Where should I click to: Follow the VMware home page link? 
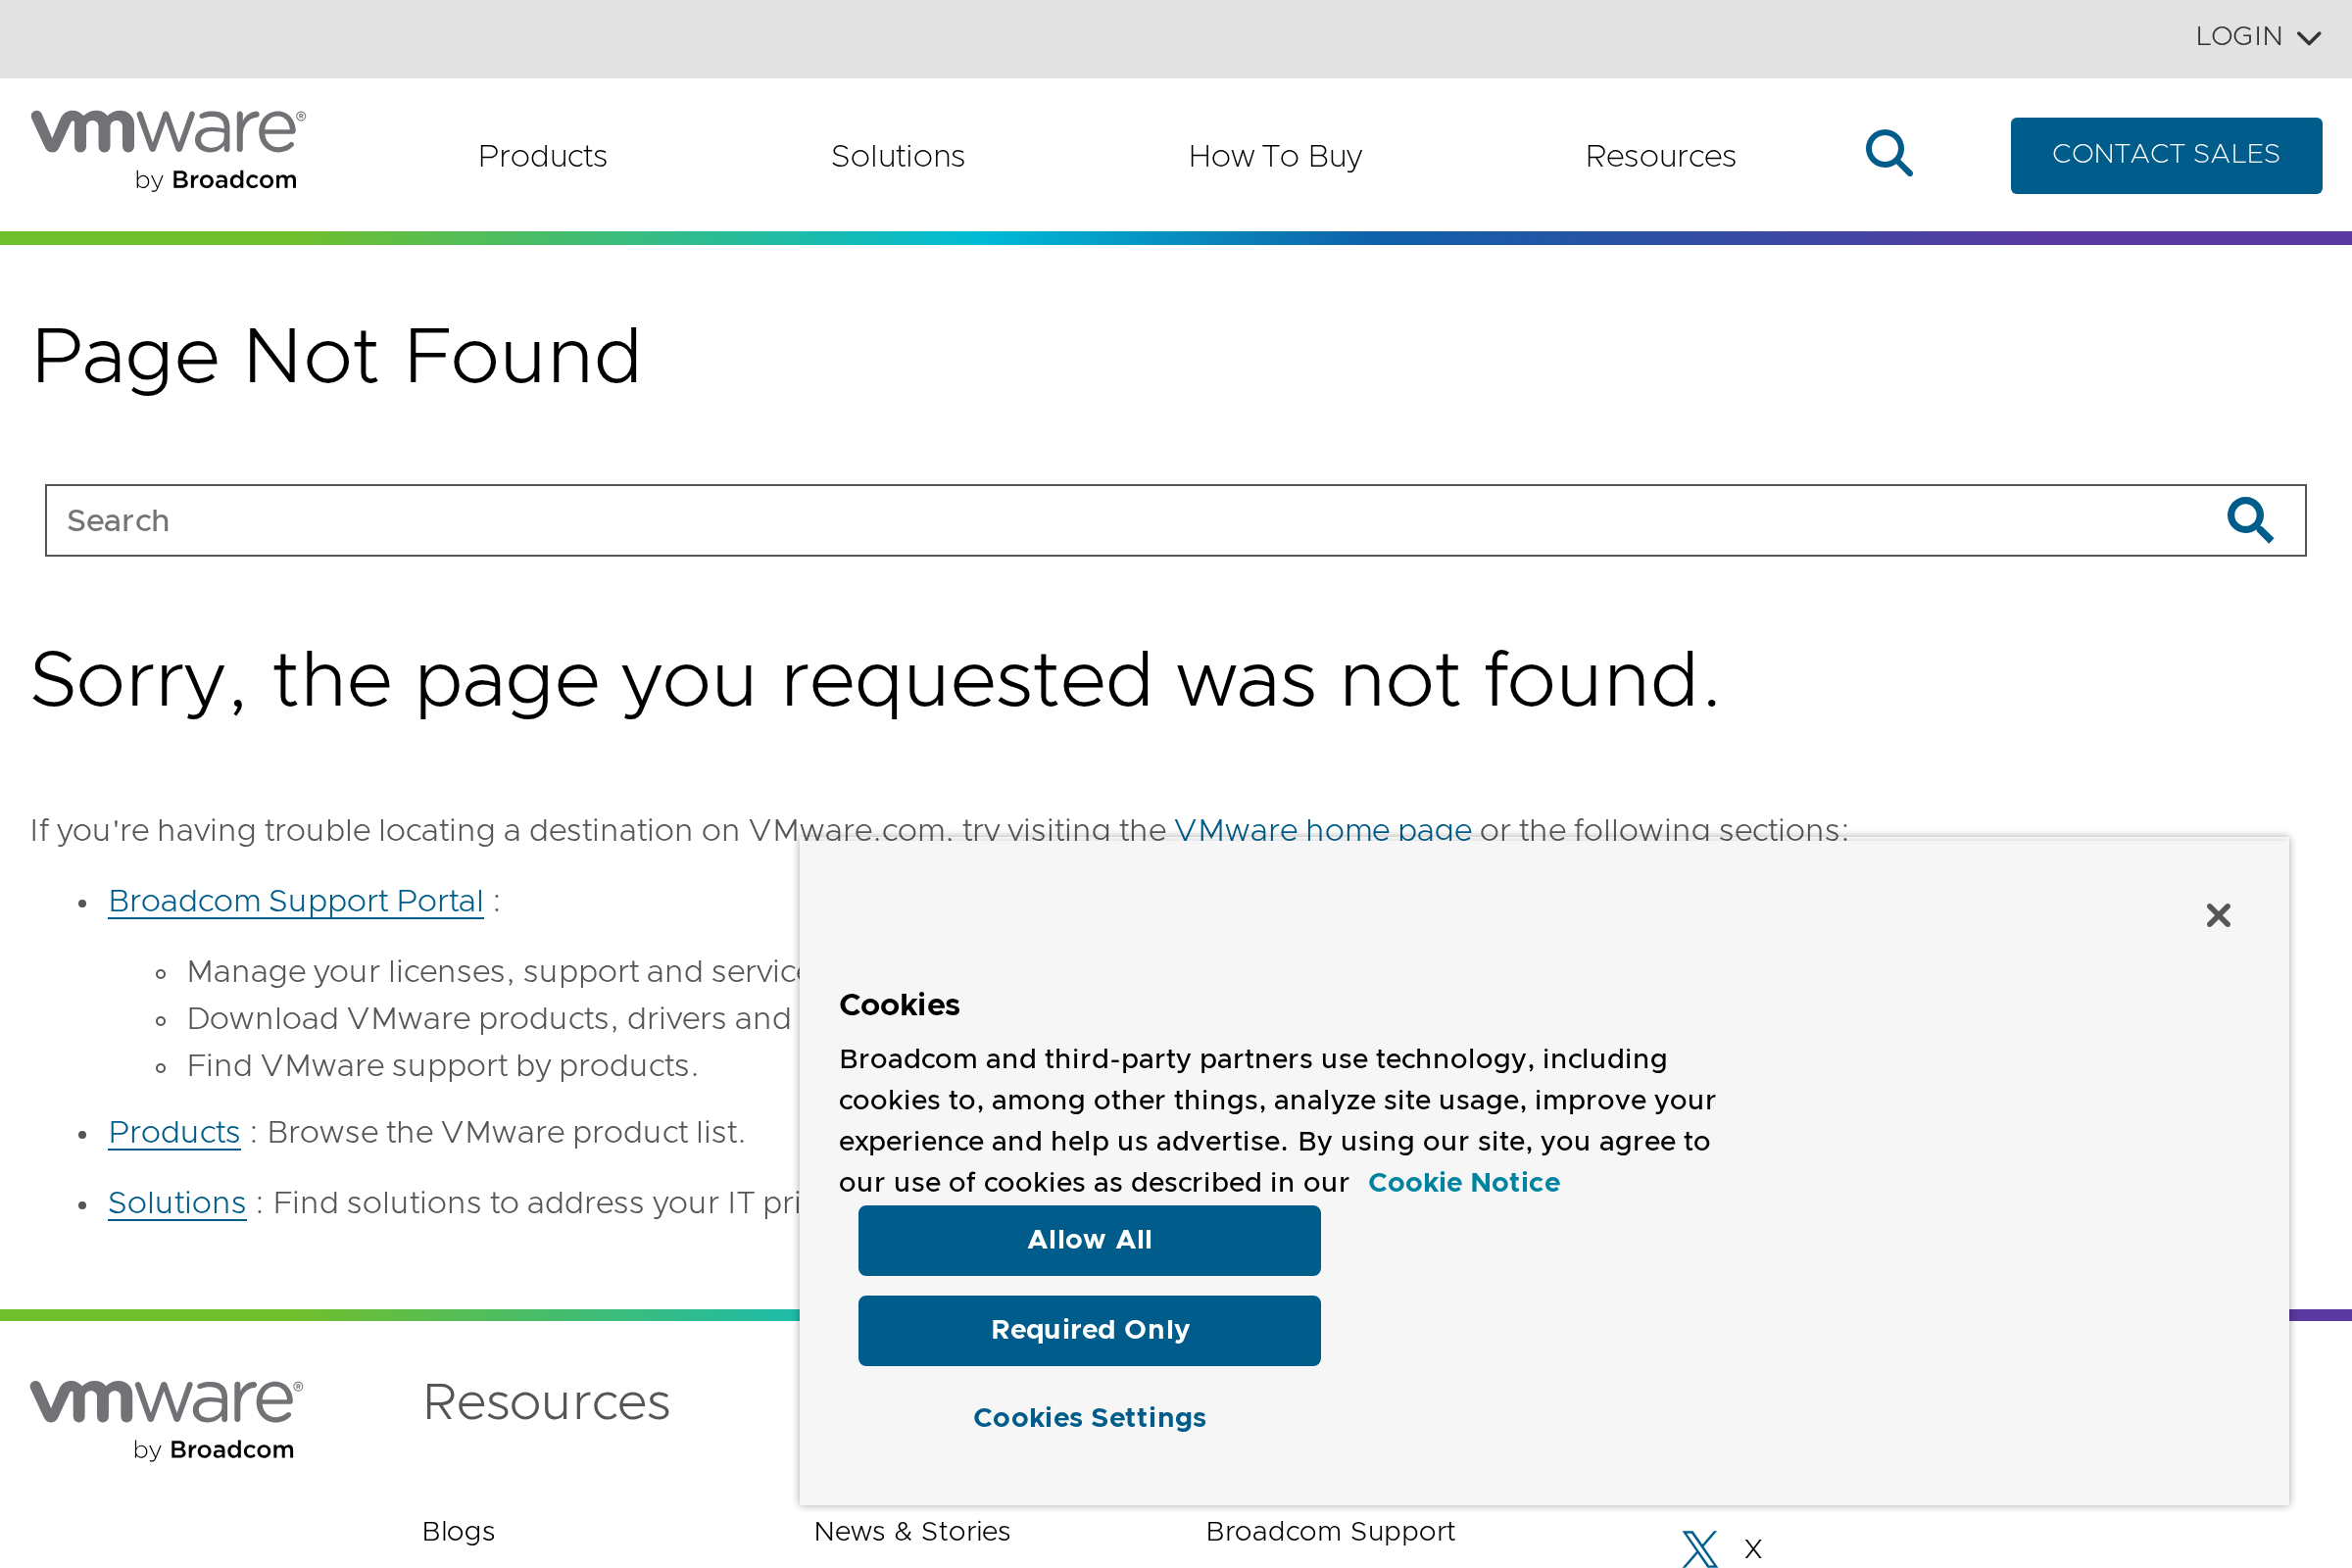pyautogui.click(x=1322, y=830)
